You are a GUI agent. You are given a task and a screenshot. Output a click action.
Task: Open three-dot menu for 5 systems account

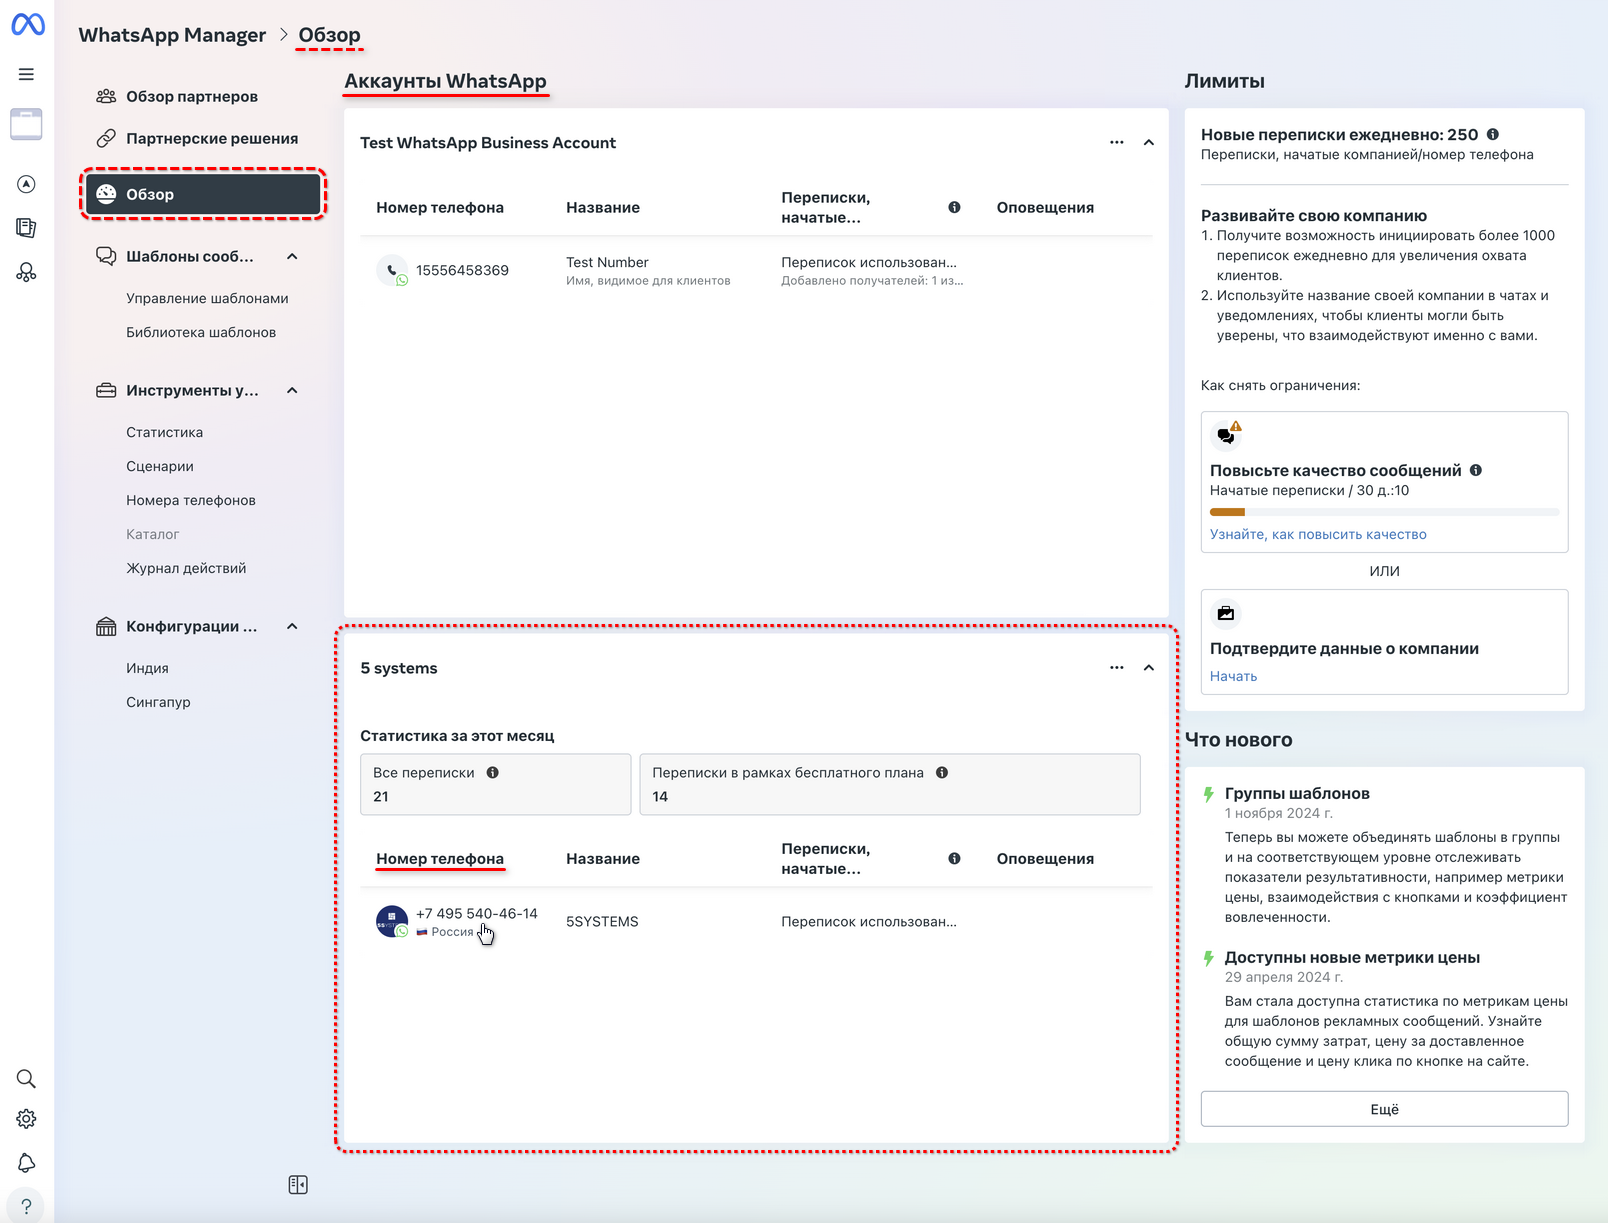[x=1116, y=668]
